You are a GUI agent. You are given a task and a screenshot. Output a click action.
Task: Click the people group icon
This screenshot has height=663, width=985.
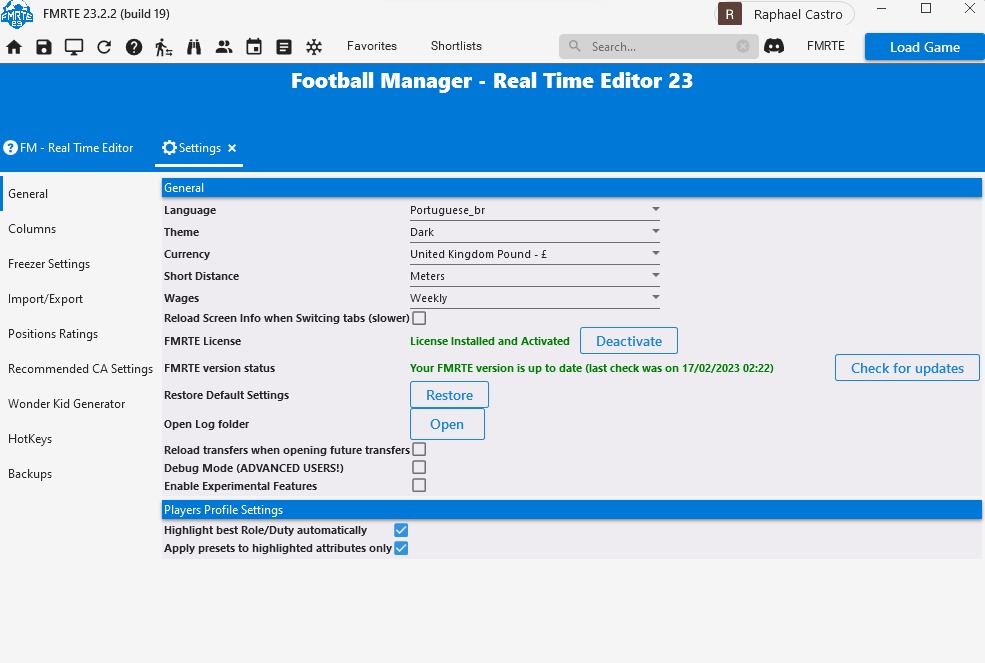click(x=224, y=47)
